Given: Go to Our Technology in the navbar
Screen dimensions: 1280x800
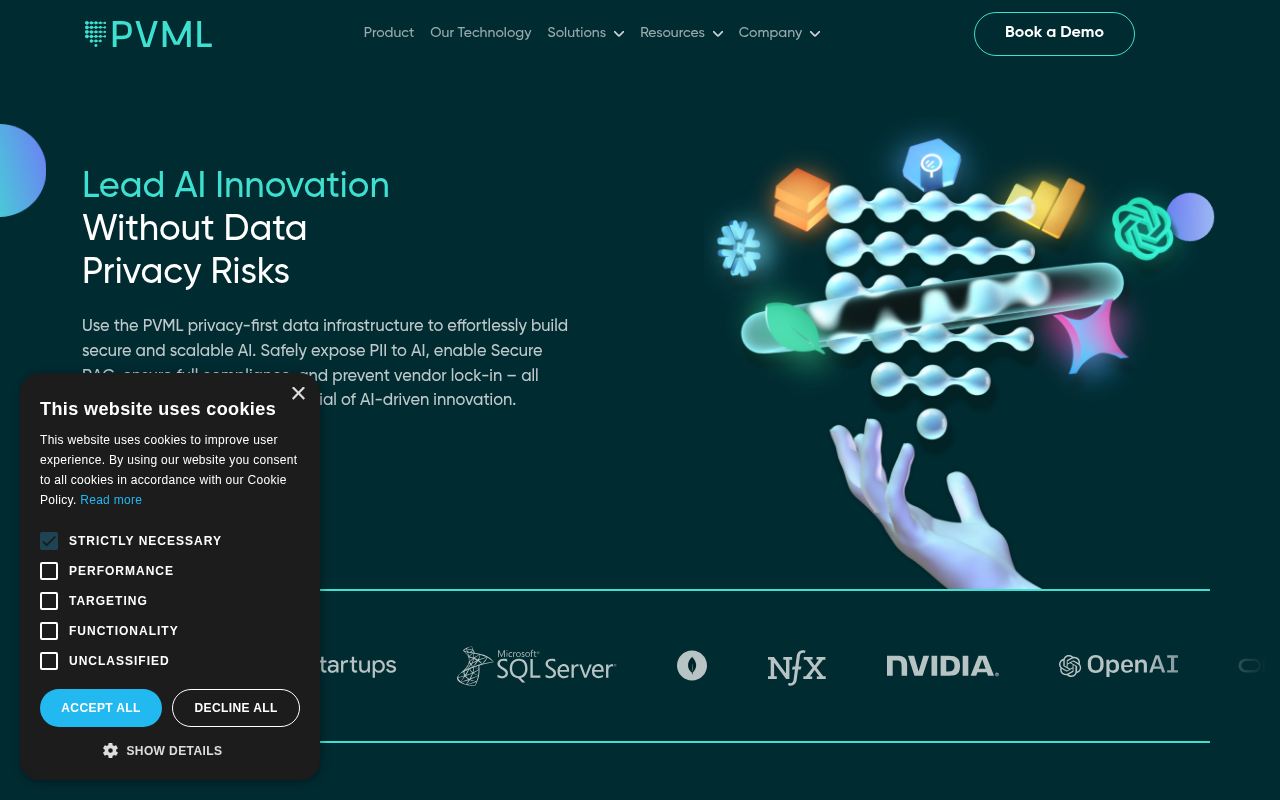Looking at the screenshot, I should (480, 33).
